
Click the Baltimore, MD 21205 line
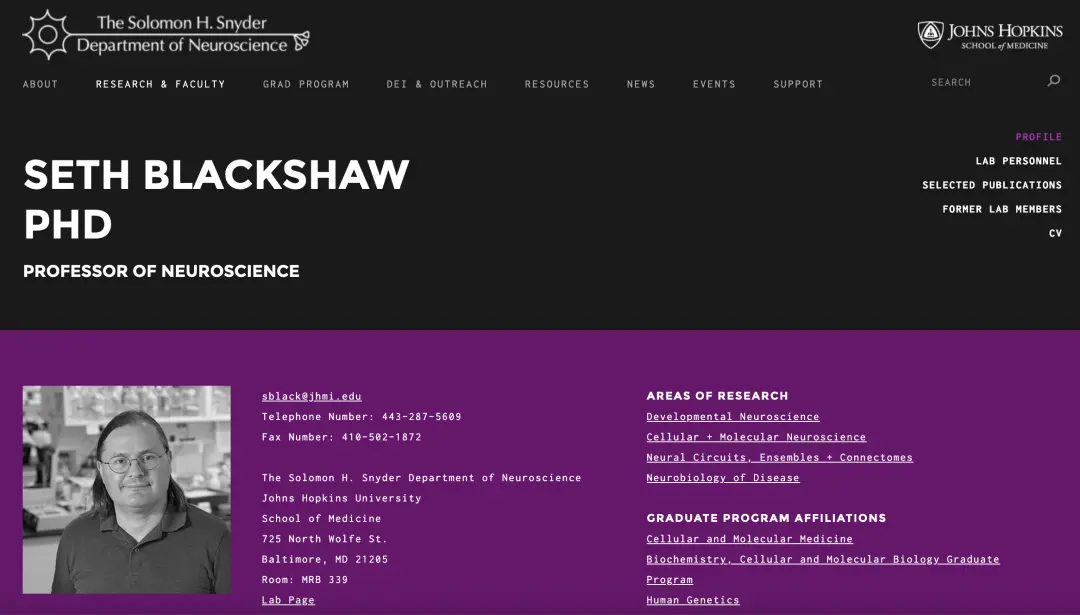(x=325, y=559)
